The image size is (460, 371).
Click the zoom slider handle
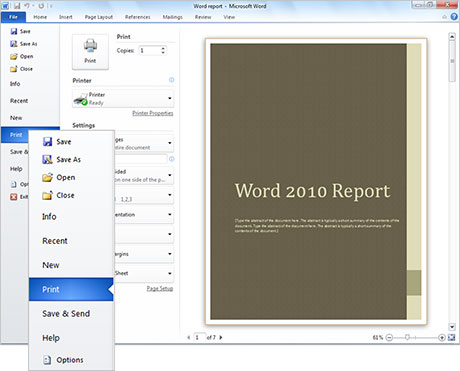[x=407, y=338]
